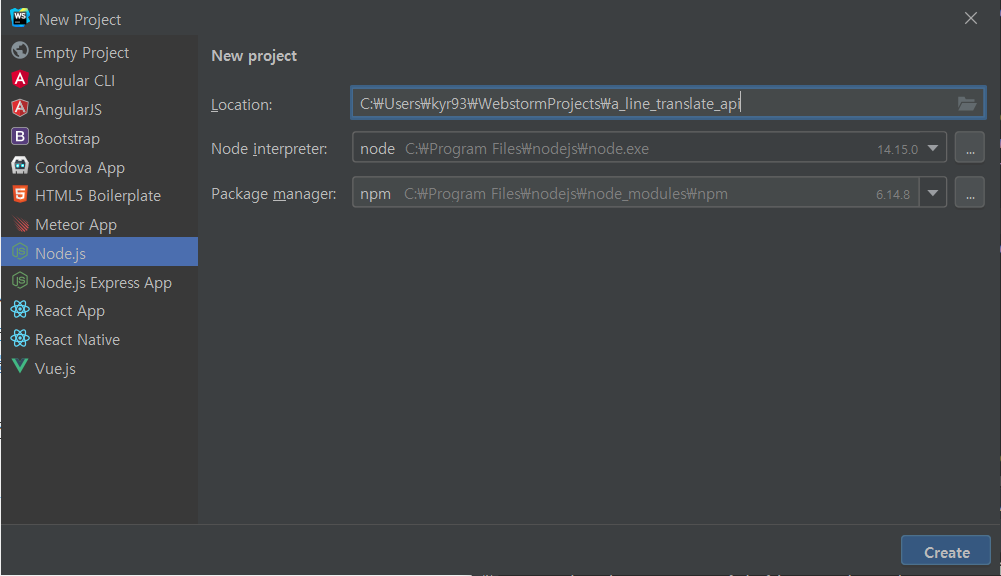Click node version 14.15.0 text
This screenshot has width=1001, height=576.
(897, 149)
